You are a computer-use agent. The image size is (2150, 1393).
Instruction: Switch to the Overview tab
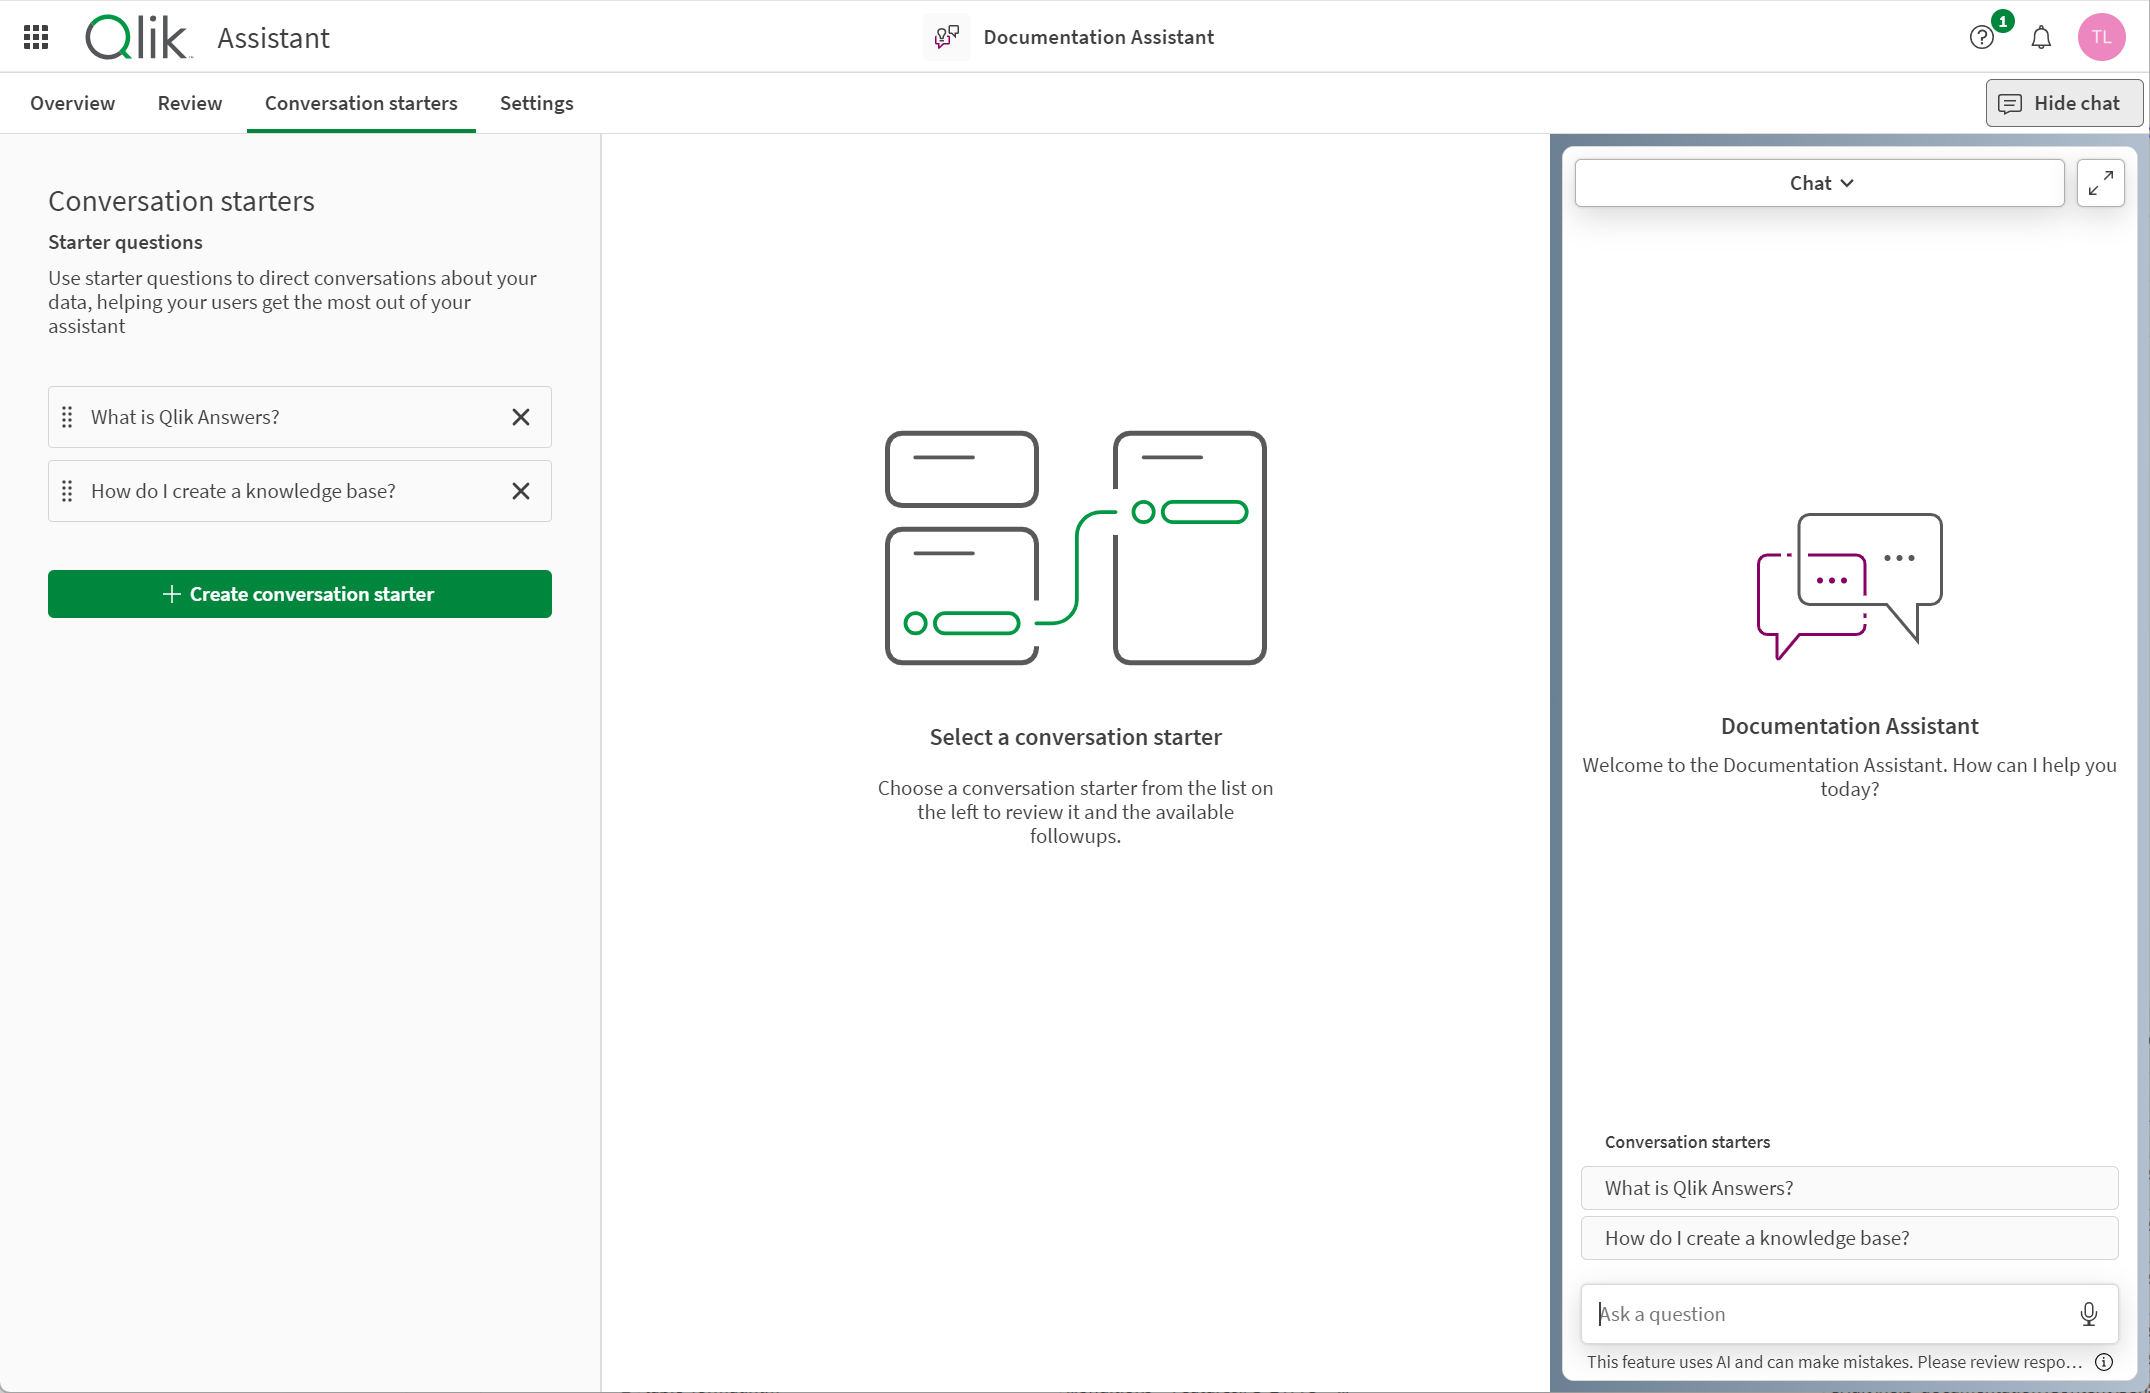point(72,102)
